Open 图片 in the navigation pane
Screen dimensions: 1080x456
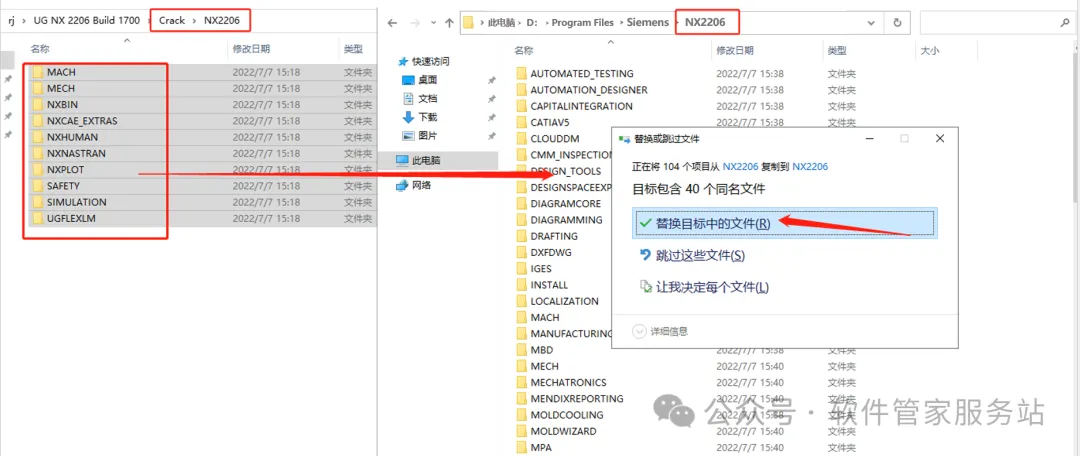click(x=420, y=136)
